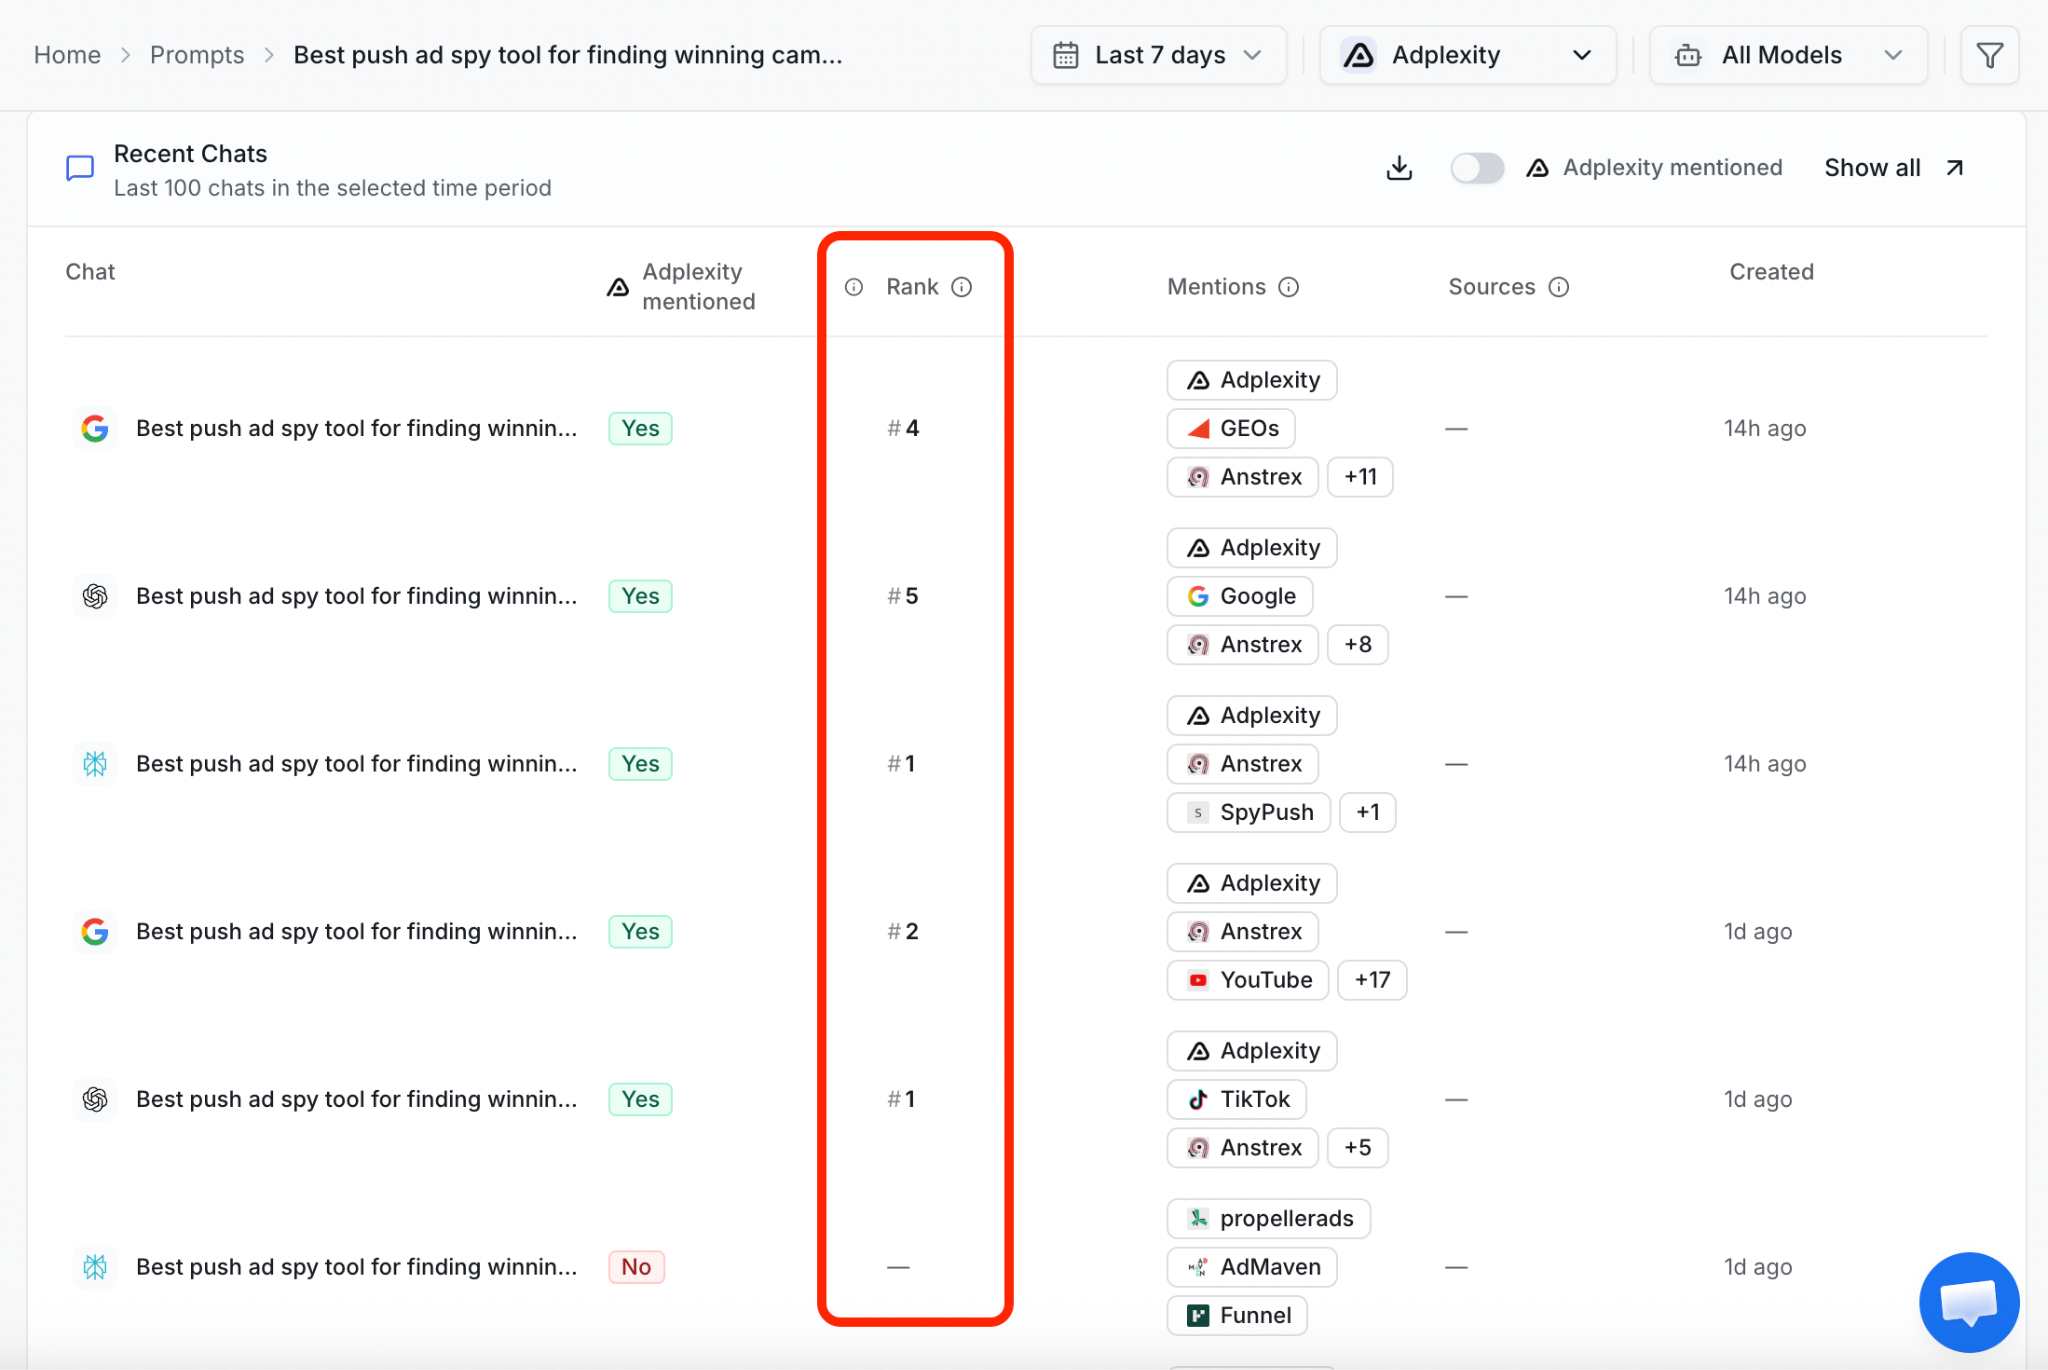This screenshot has width=2048, height=1370.
Task: Open the blue chat support bubble
Action: [1968, 1301]
